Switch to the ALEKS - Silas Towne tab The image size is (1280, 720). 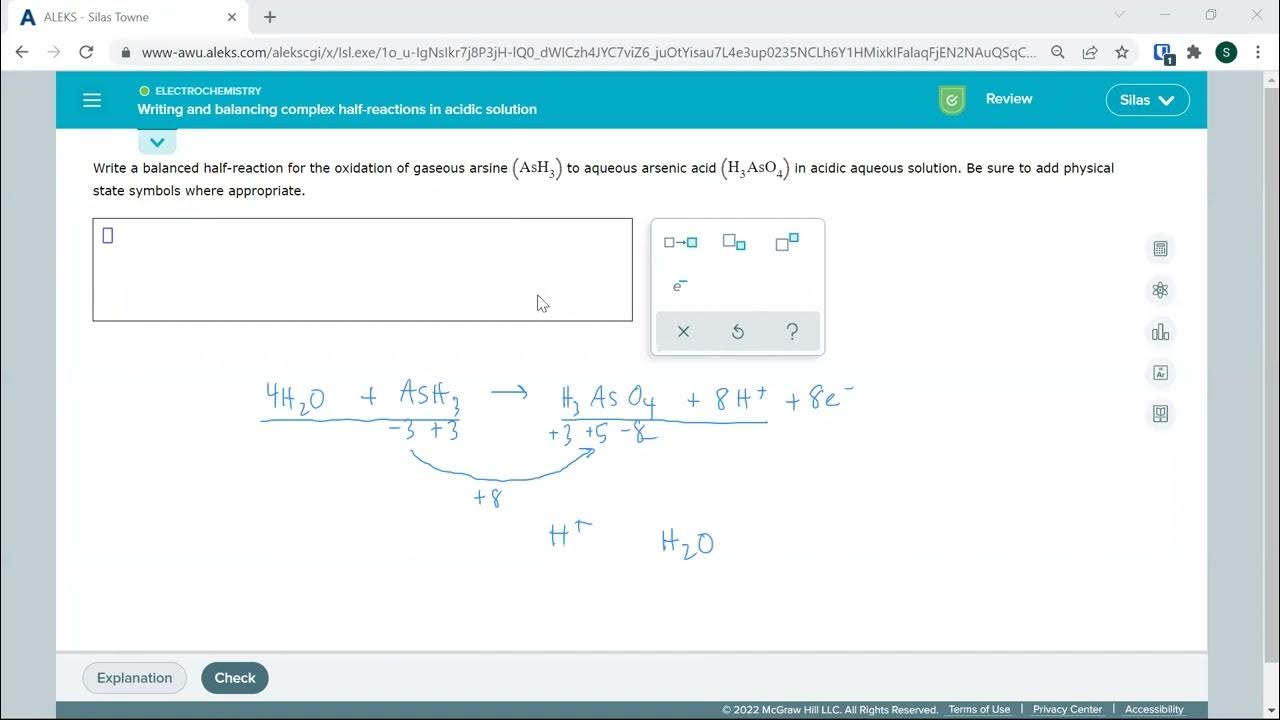126,17
